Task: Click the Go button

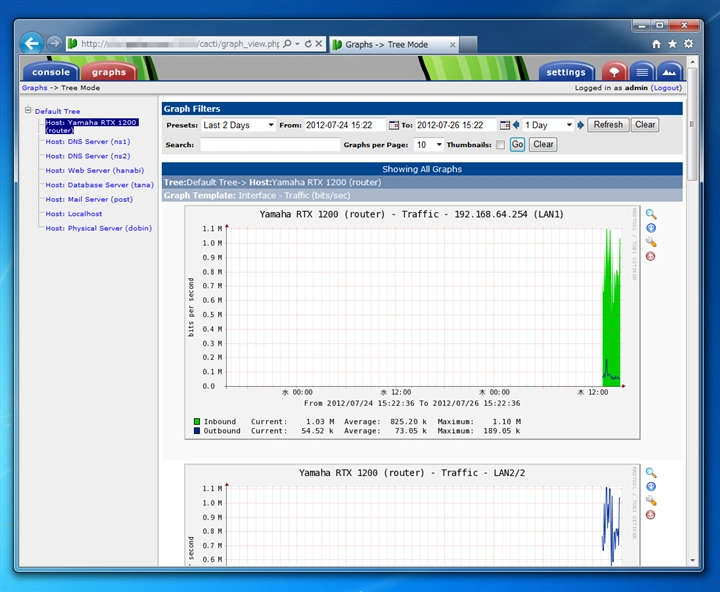Action: coord(518,145)
